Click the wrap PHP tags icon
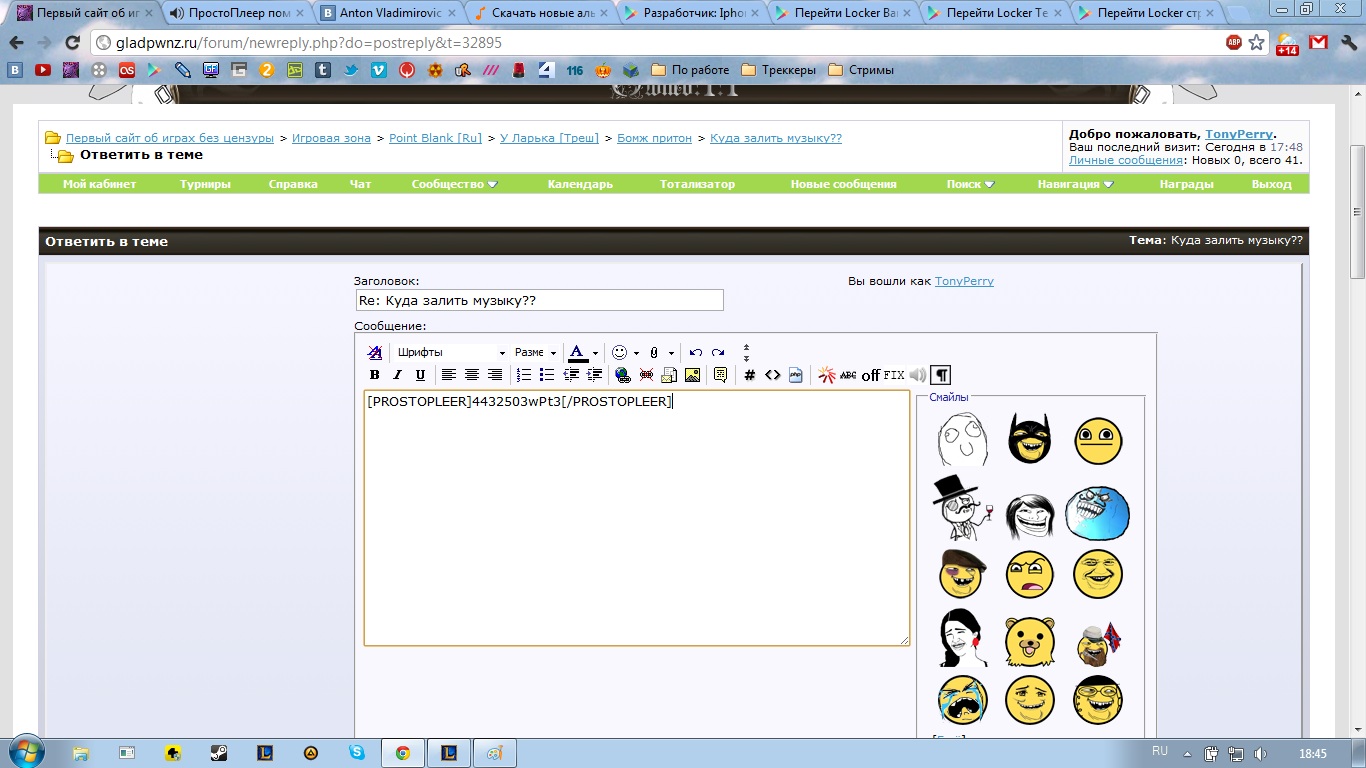Viewport: 1366px width, 768px height. coord(796,375)
